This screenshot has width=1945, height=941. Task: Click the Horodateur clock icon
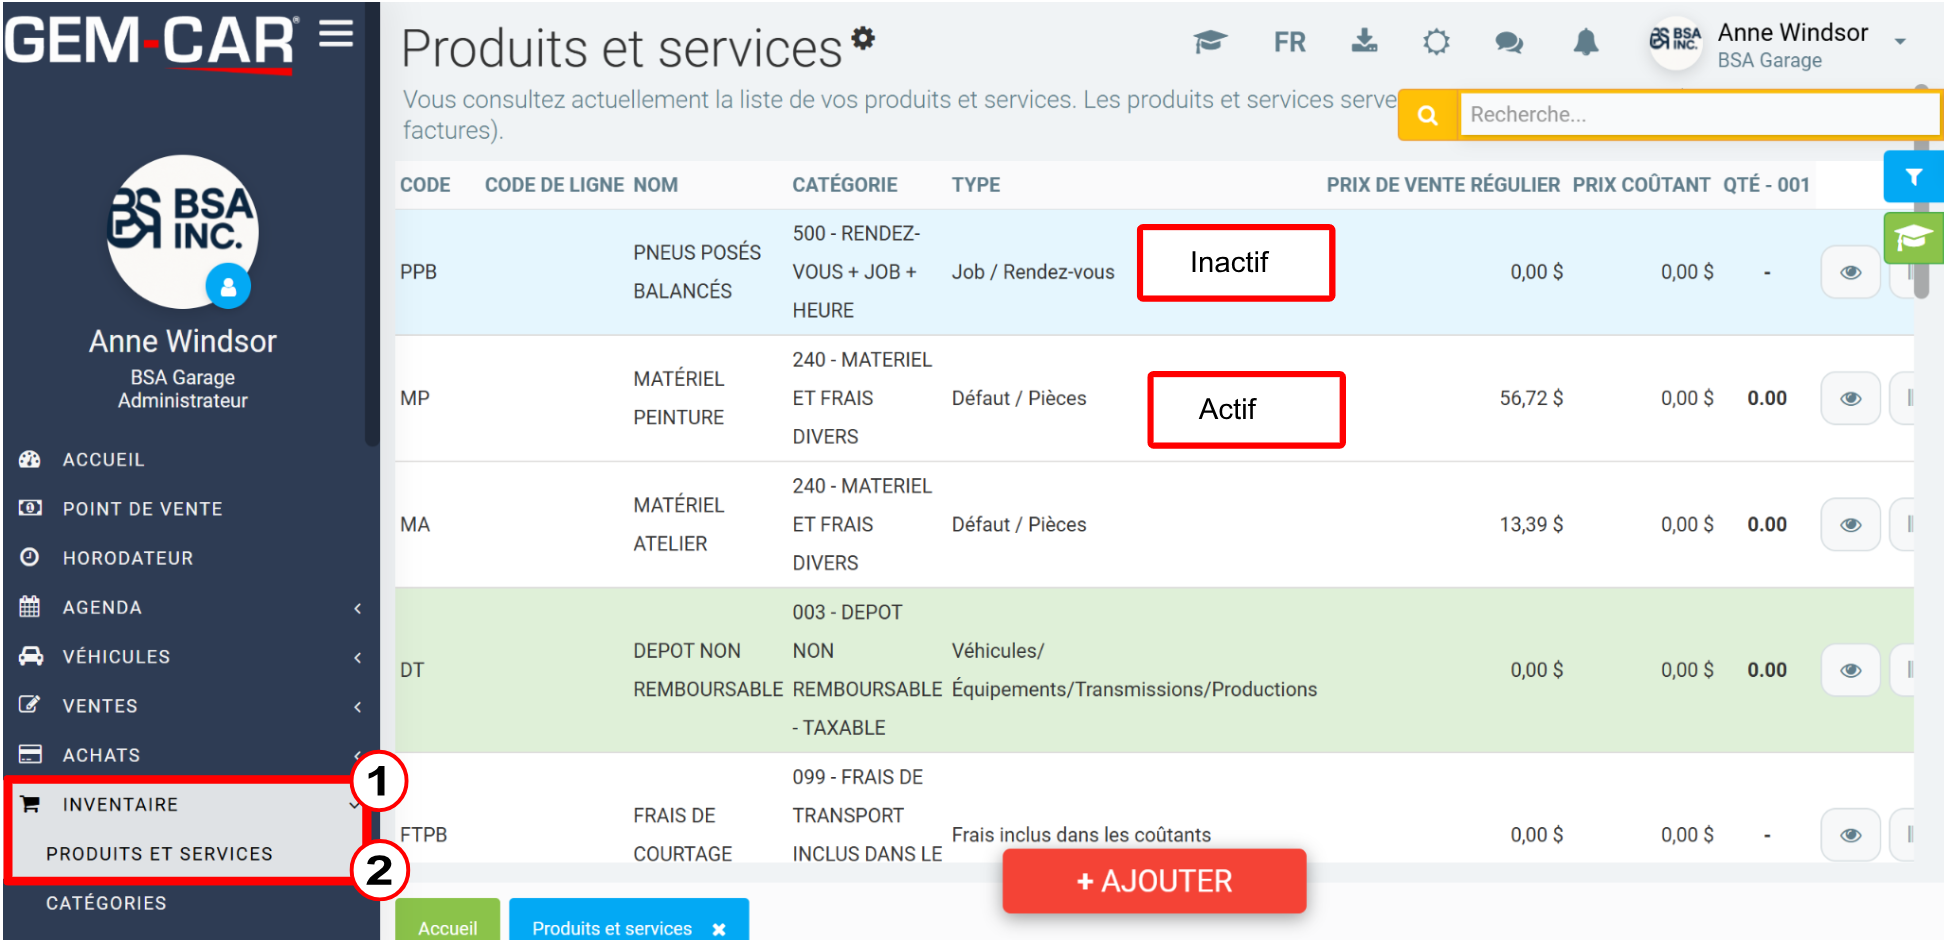point(30,557)
